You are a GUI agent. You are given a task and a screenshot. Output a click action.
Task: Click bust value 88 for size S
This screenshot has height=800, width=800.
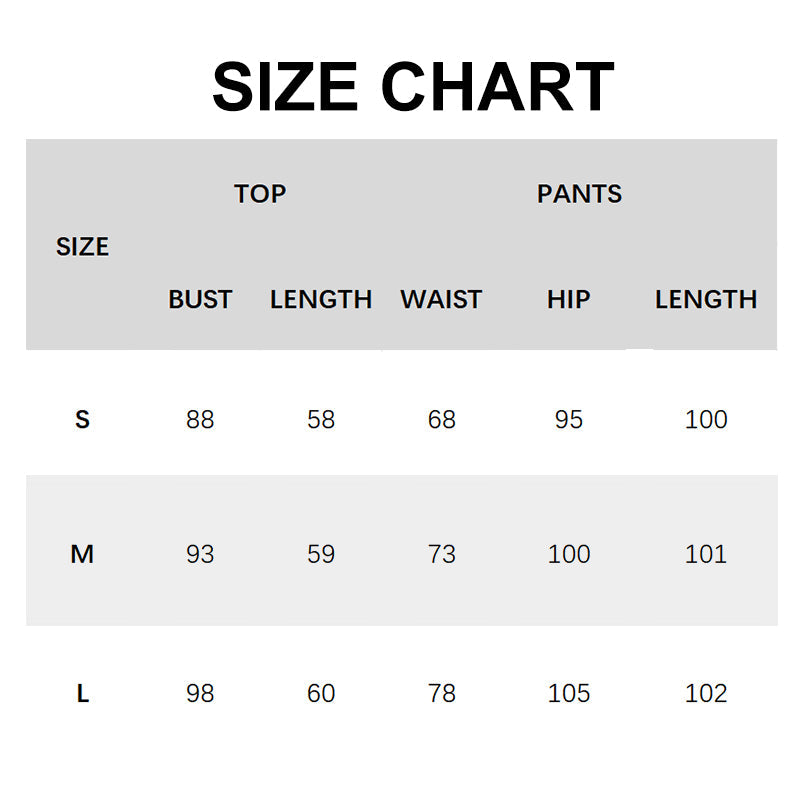(200, 420)
